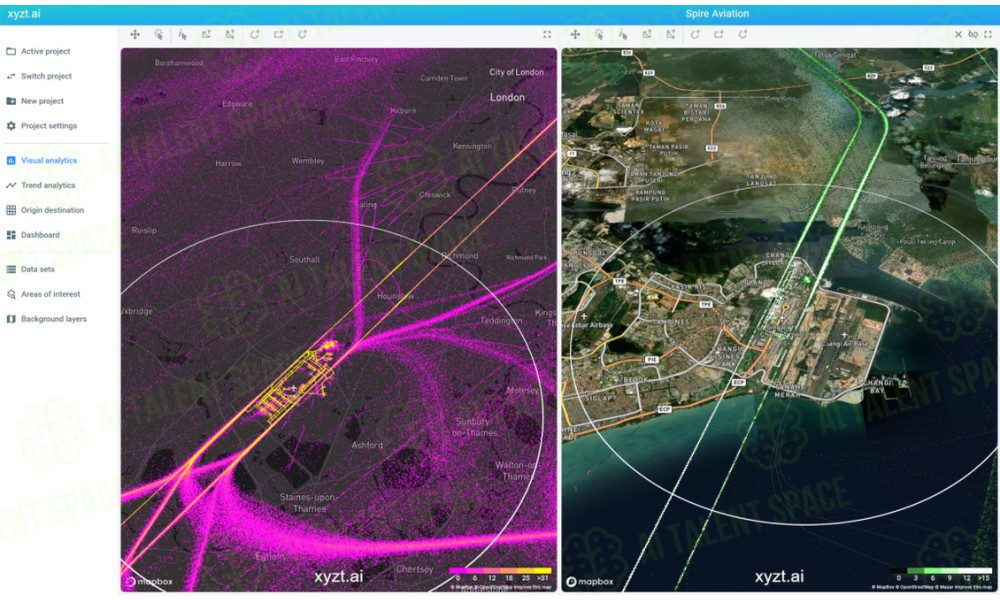Activate the info pointer tool in right toolbar
Screen dimensions: 1000x600
point(623,34)
